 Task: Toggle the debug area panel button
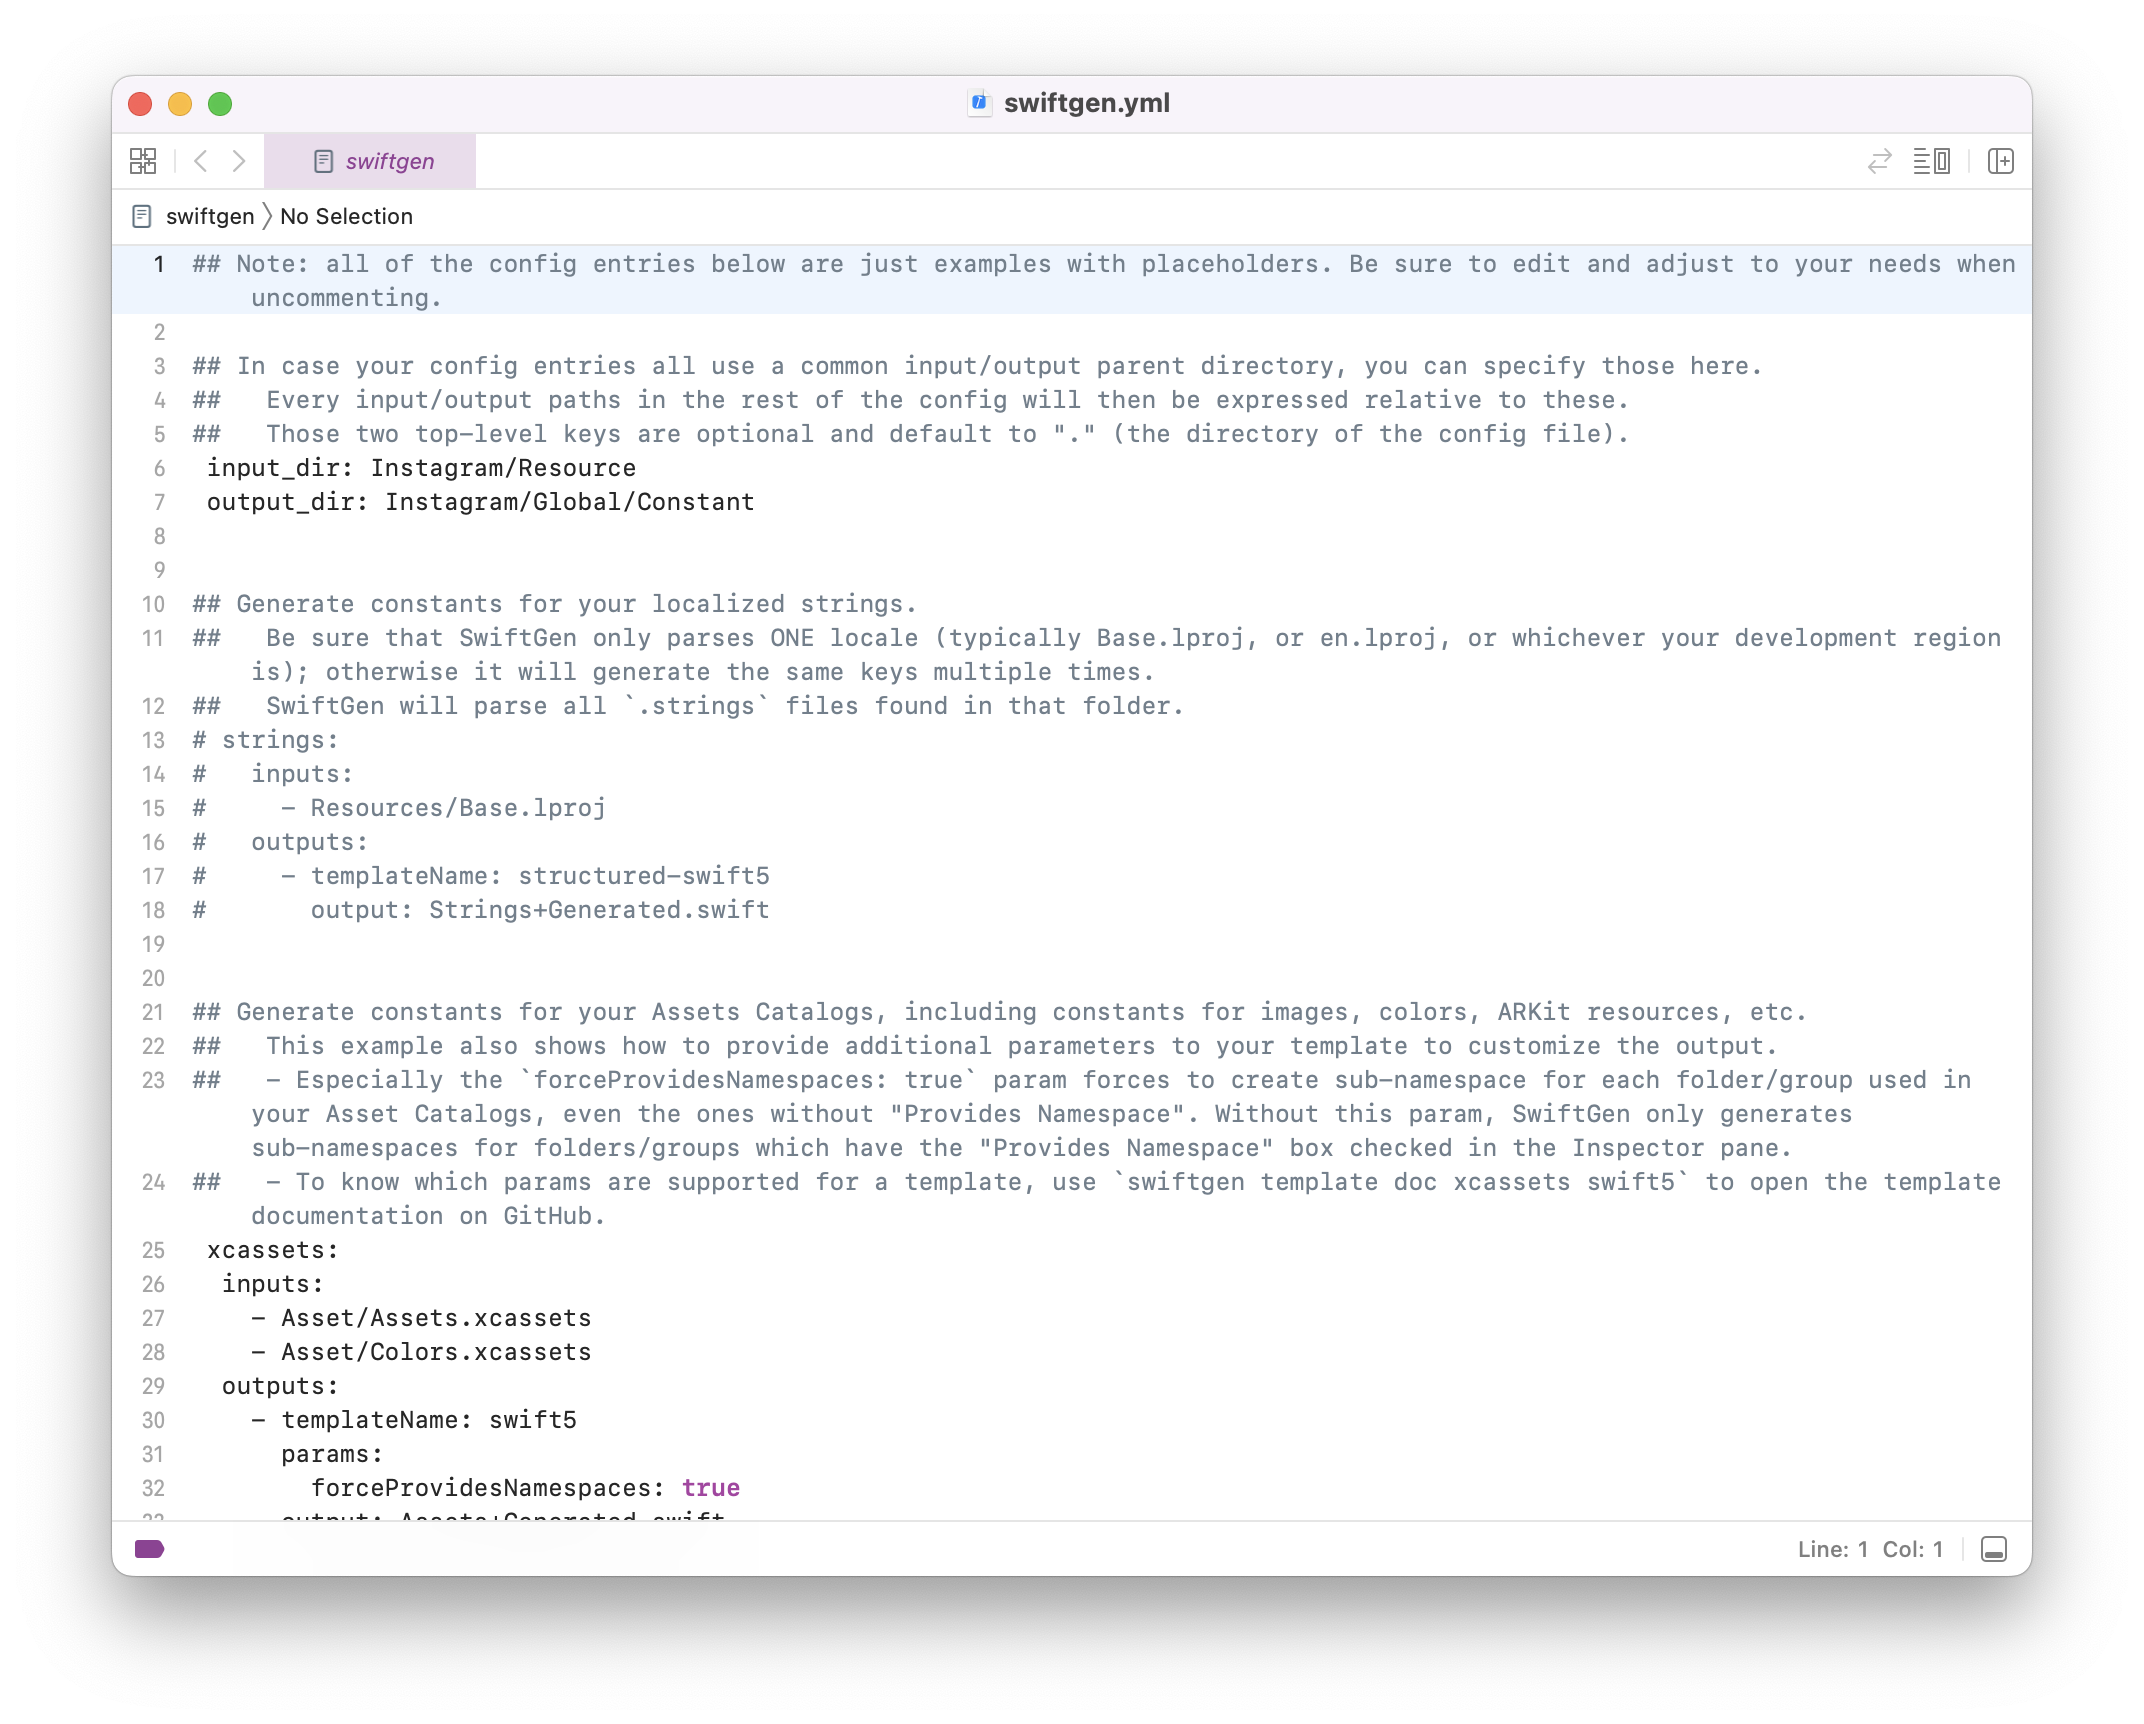(1993, 1549)
